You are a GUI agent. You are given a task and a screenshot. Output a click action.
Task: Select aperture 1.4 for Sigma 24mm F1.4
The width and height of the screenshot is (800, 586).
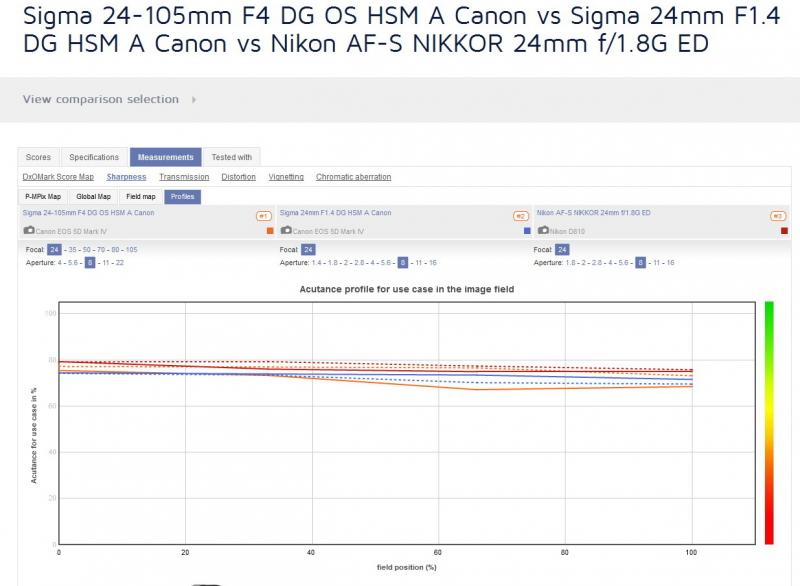[x=317, y=263]
